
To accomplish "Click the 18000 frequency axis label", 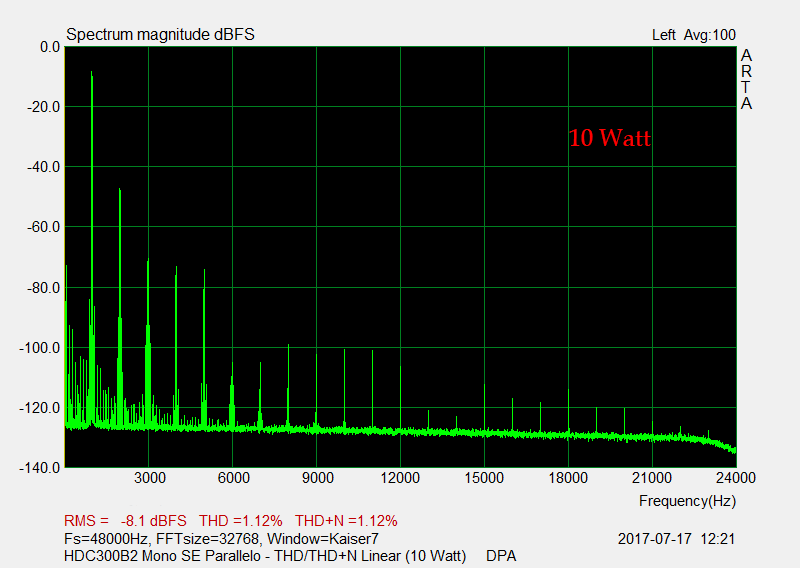I will click(x=568, y=478).
